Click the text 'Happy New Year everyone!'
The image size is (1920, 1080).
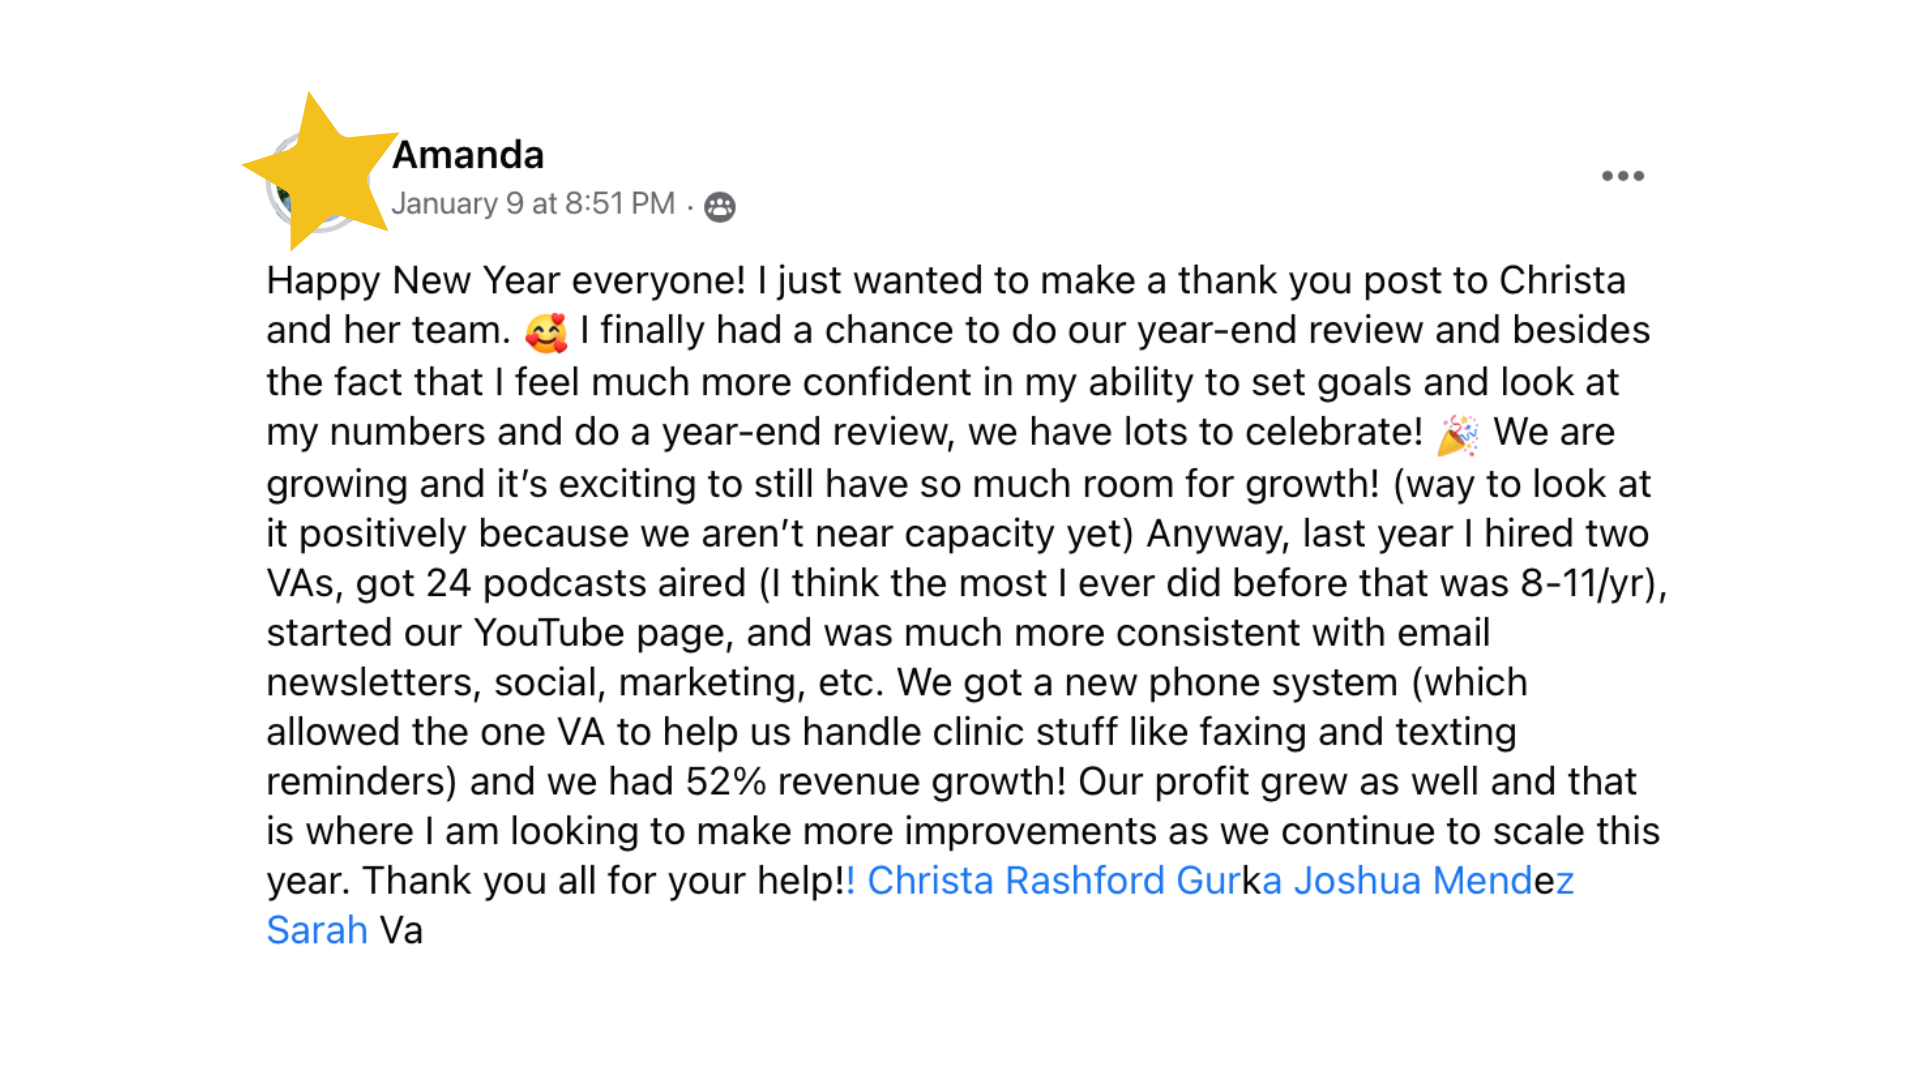(x=506, y=281)
